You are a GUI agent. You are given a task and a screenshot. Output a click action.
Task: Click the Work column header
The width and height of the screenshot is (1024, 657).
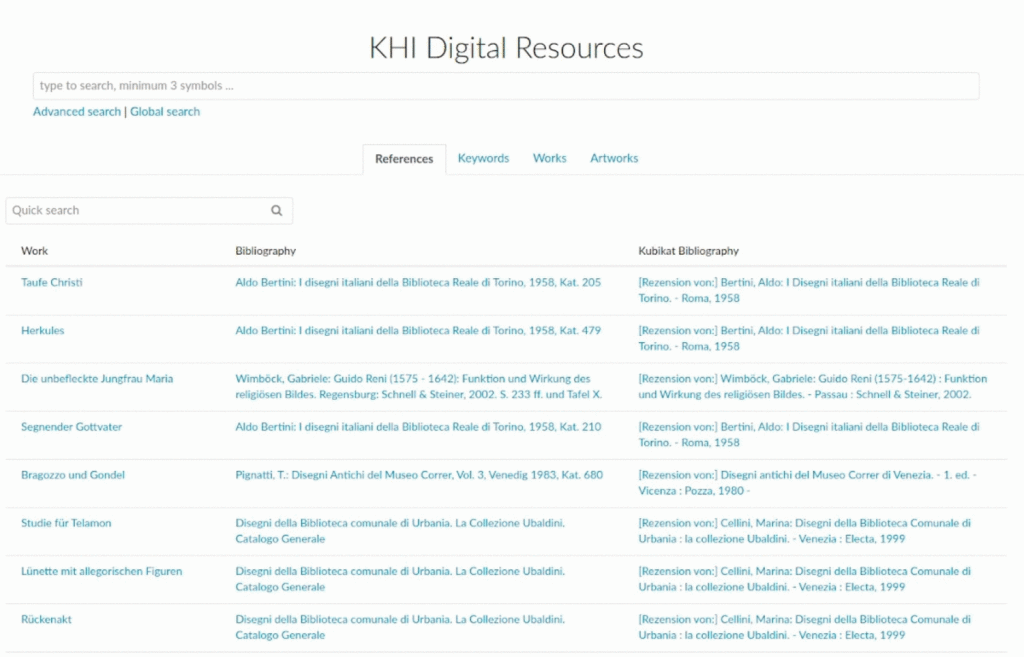[35, 251]
